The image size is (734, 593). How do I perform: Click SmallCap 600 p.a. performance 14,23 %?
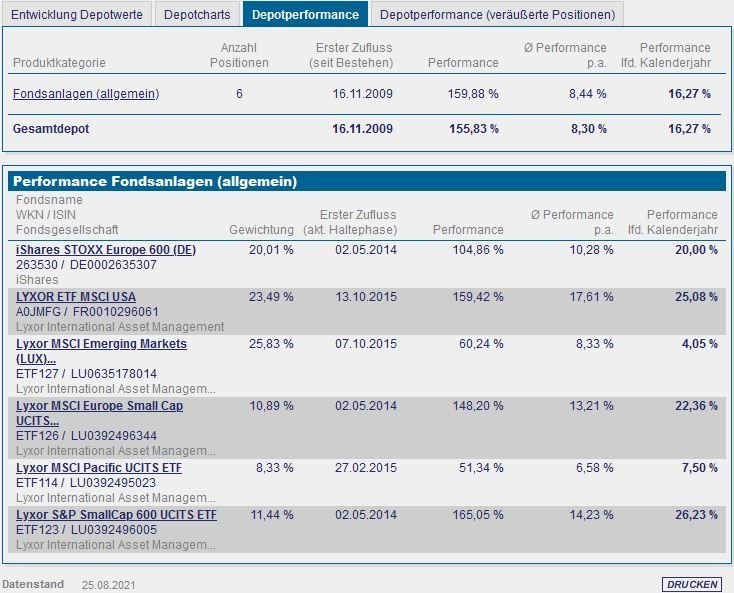[x=591, y=515]
